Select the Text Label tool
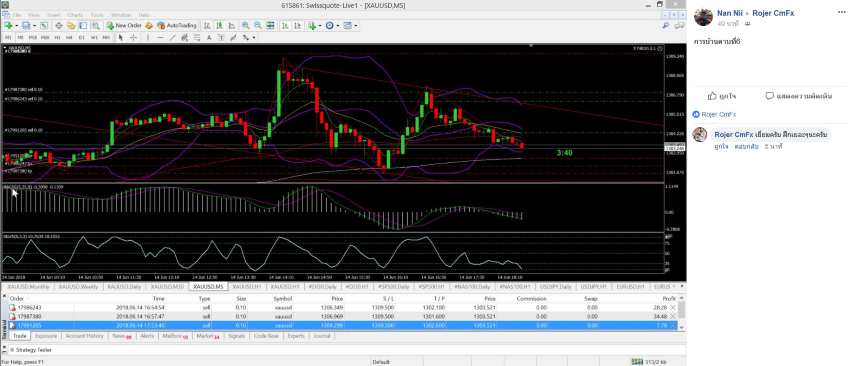 click(x=221, y=38)
